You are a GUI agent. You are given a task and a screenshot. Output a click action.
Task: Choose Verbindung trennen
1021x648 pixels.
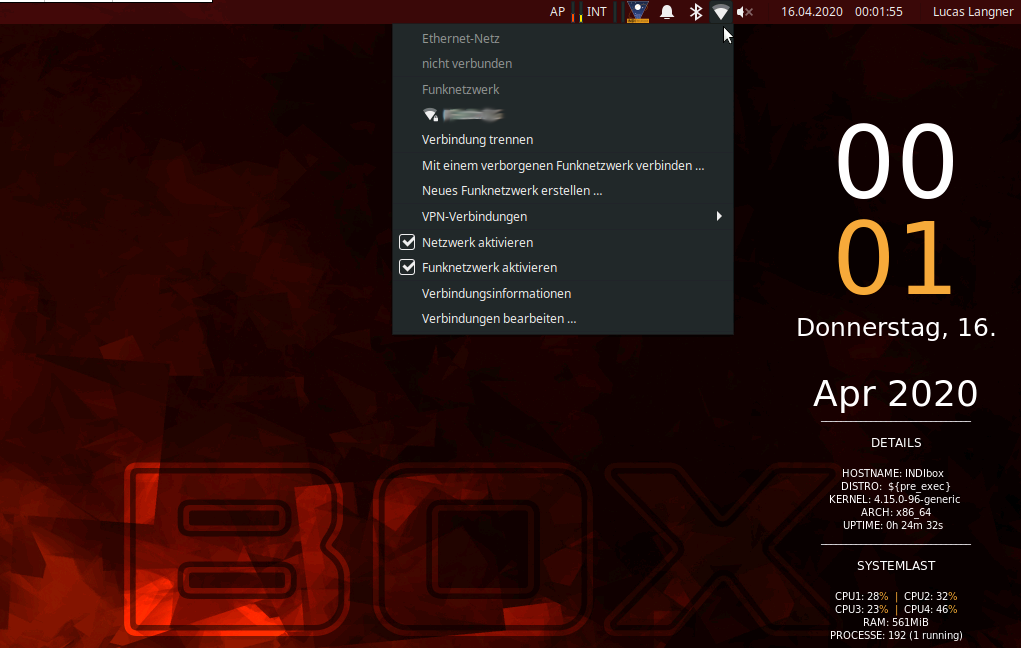[477, 140]
